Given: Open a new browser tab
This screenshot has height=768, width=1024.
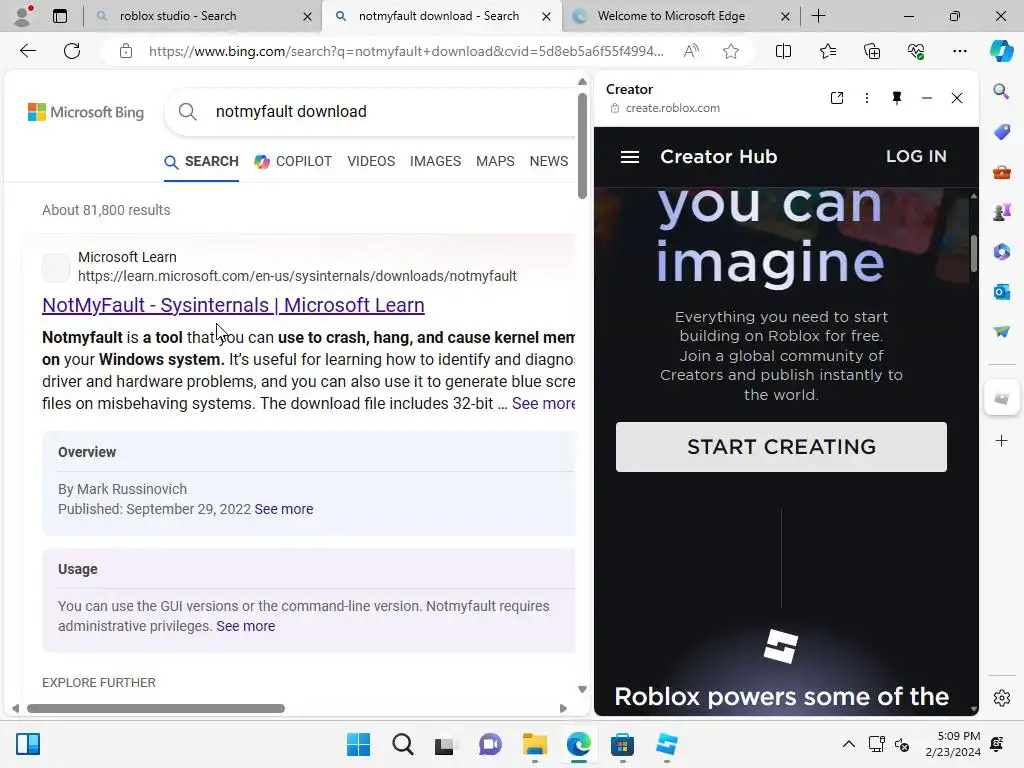Looking at the screenshot, I should point(818,16).
